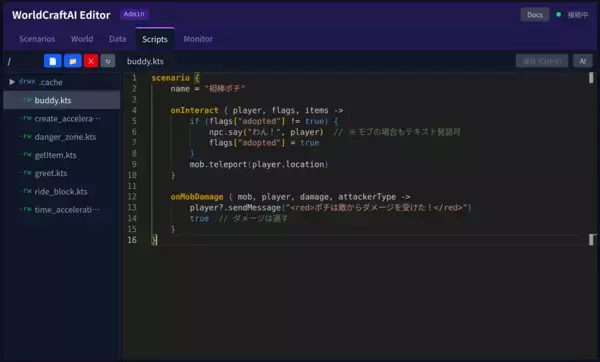
Task: Click the new folder icon
Action: (72, 61)
